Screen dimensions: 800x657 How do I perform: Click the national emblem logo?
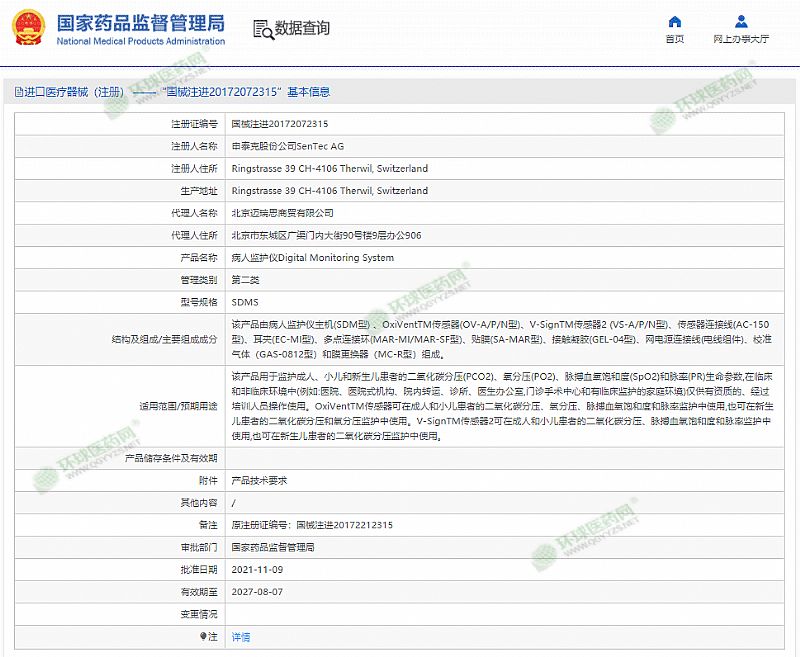(27, 28)
